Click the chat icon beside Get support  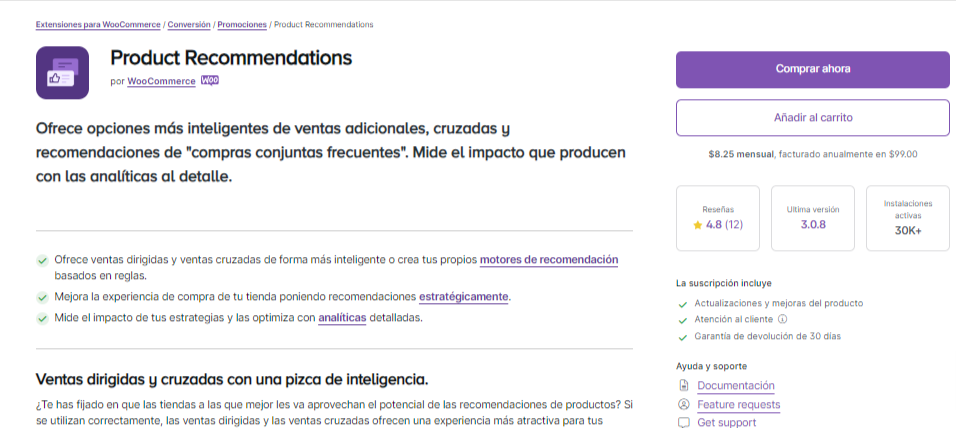coord(684,423)
